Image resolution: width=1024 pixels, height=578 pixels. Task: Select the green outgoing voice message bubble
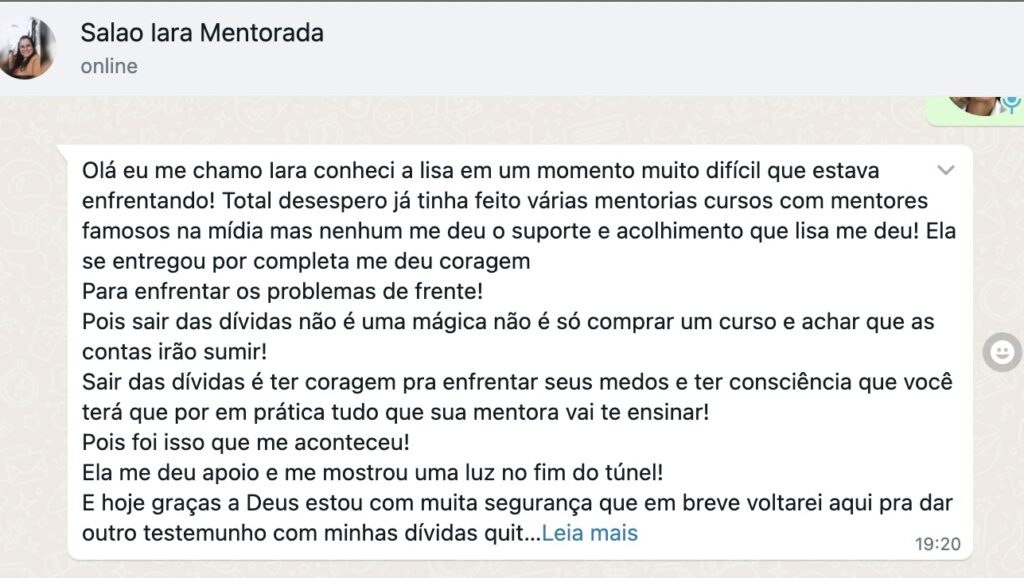tap(974, 110)
